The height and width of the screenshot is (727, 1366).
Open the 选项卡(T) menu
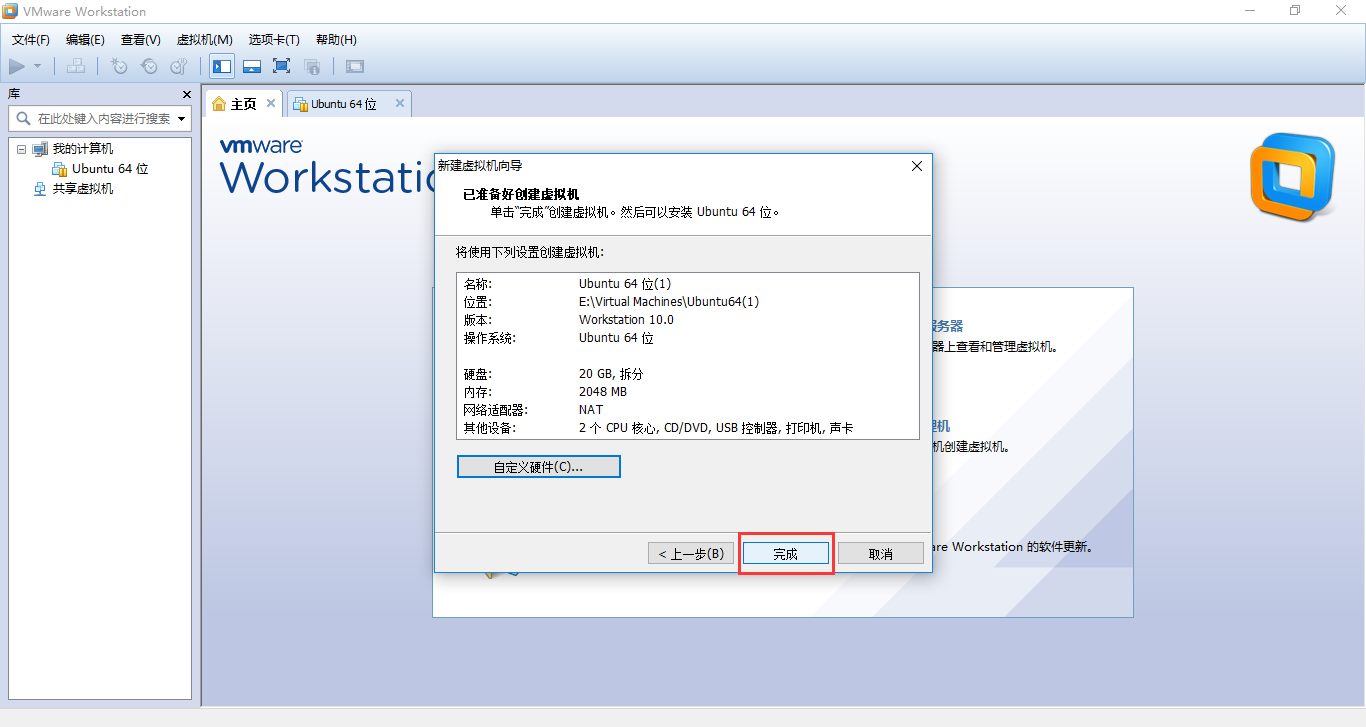[x=274, y=40]
